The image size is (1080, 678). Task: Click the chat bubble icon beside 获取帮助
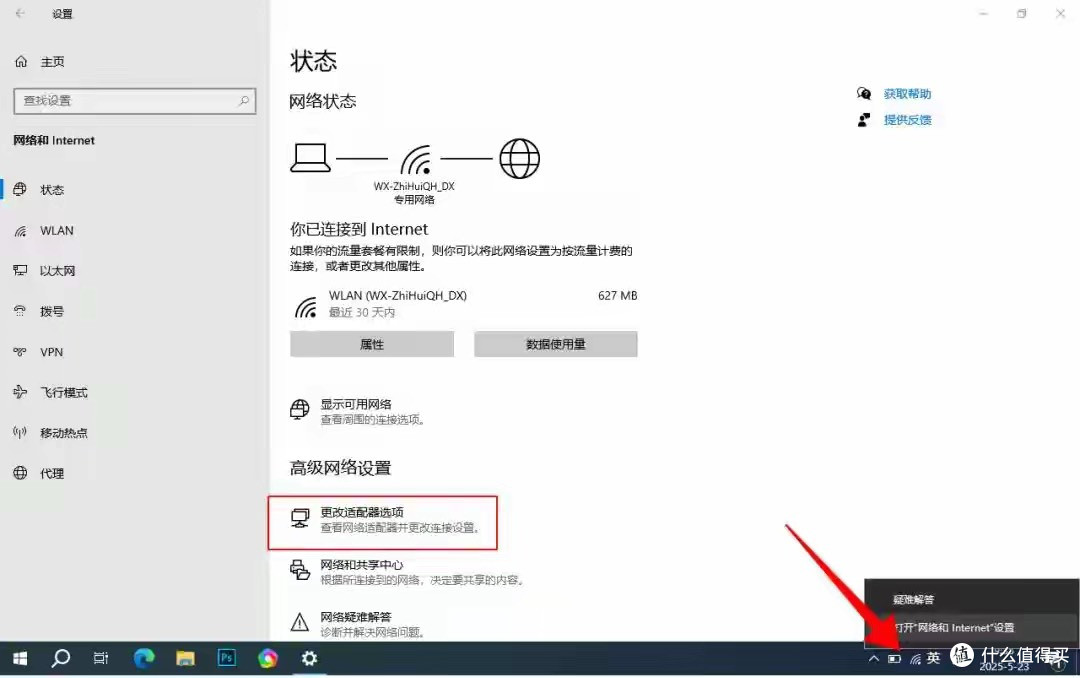tap(864, 93)
